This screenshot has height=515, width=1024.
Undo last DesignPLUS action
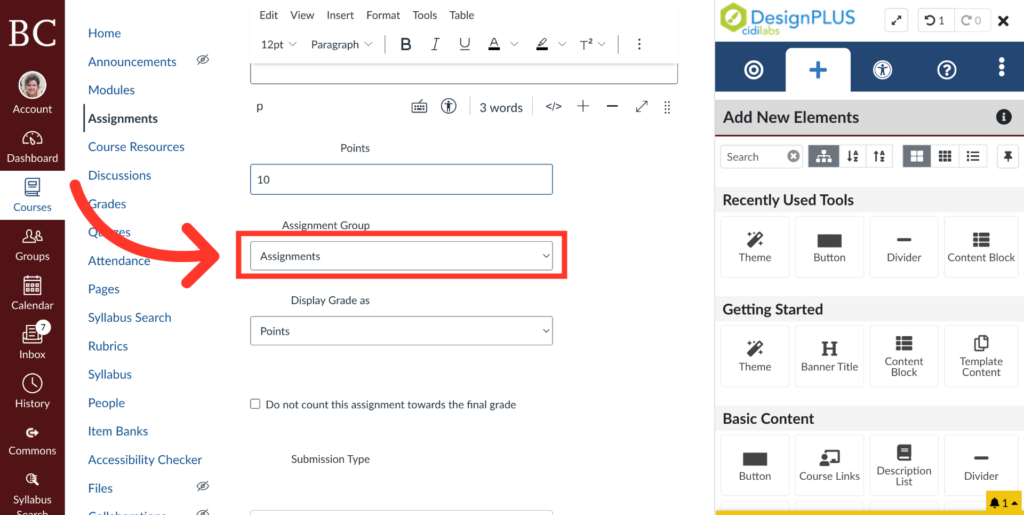pyautogui.click(x=935, y=20)
